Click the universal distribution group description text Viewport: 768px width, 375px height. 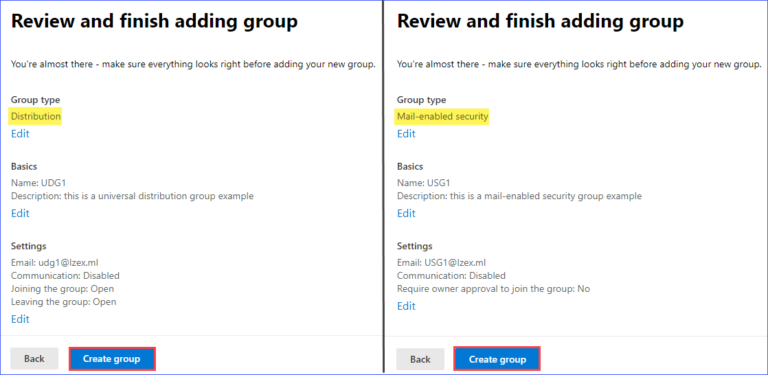[x=132, y=196]
